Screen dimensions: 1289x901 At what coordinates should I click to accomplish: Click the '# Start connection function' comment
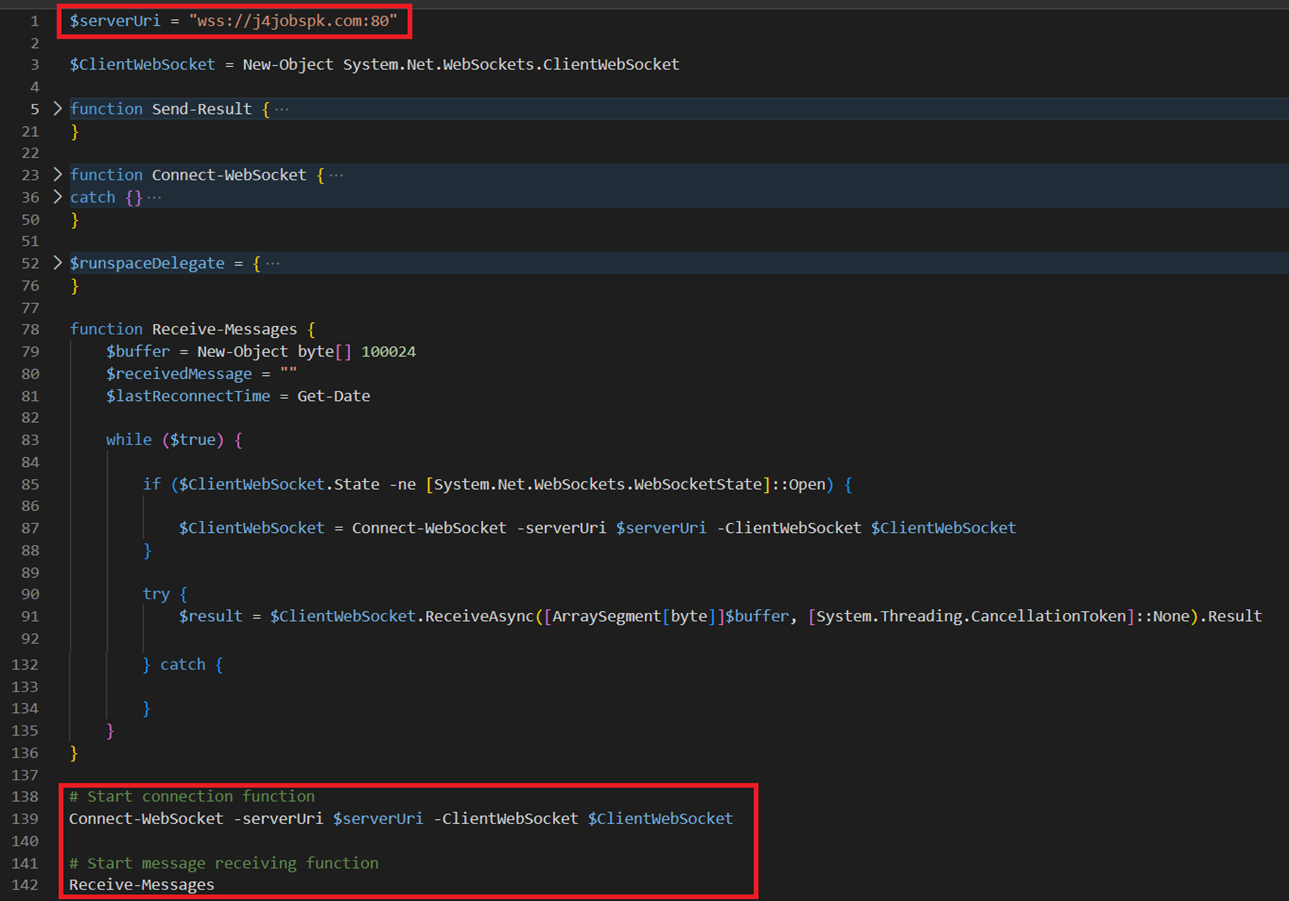tap(191, 797)
